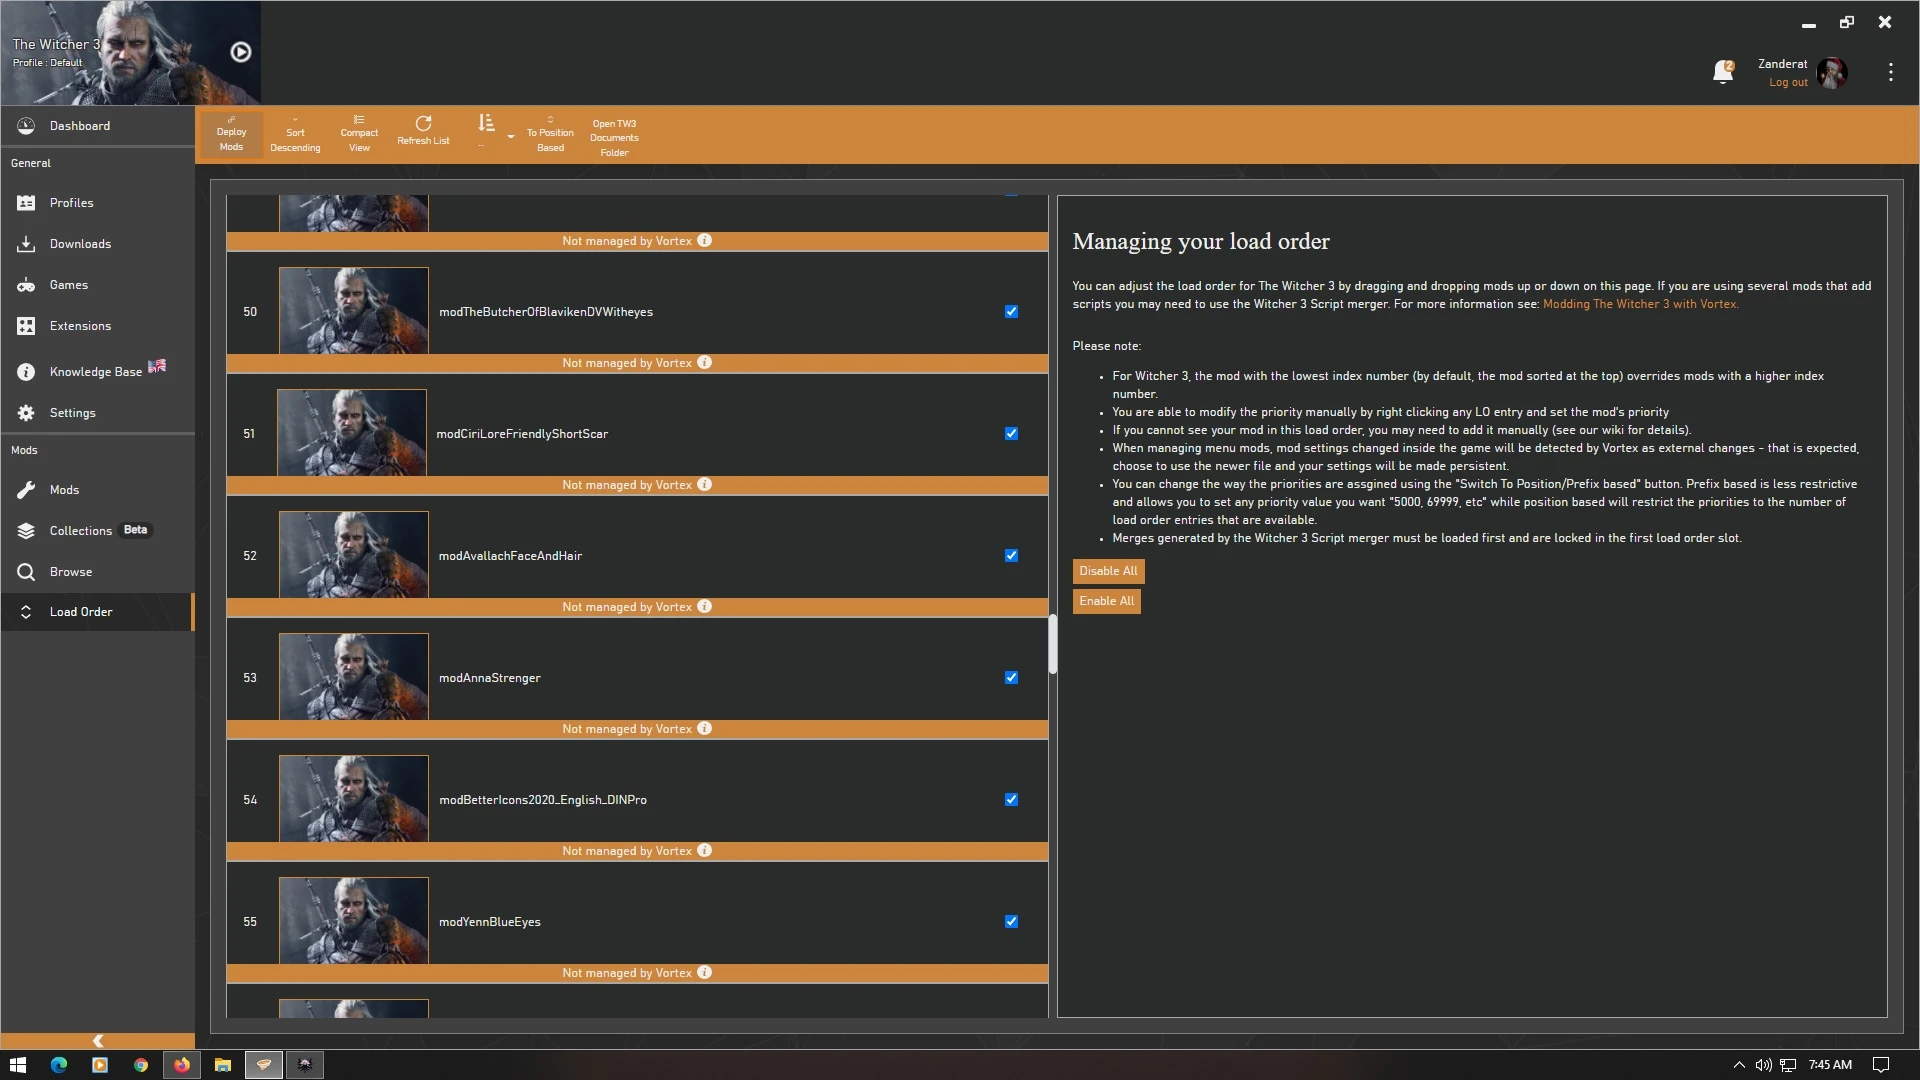Click info icon below modAvallachFaceAndHair

(x=705, y=607)
